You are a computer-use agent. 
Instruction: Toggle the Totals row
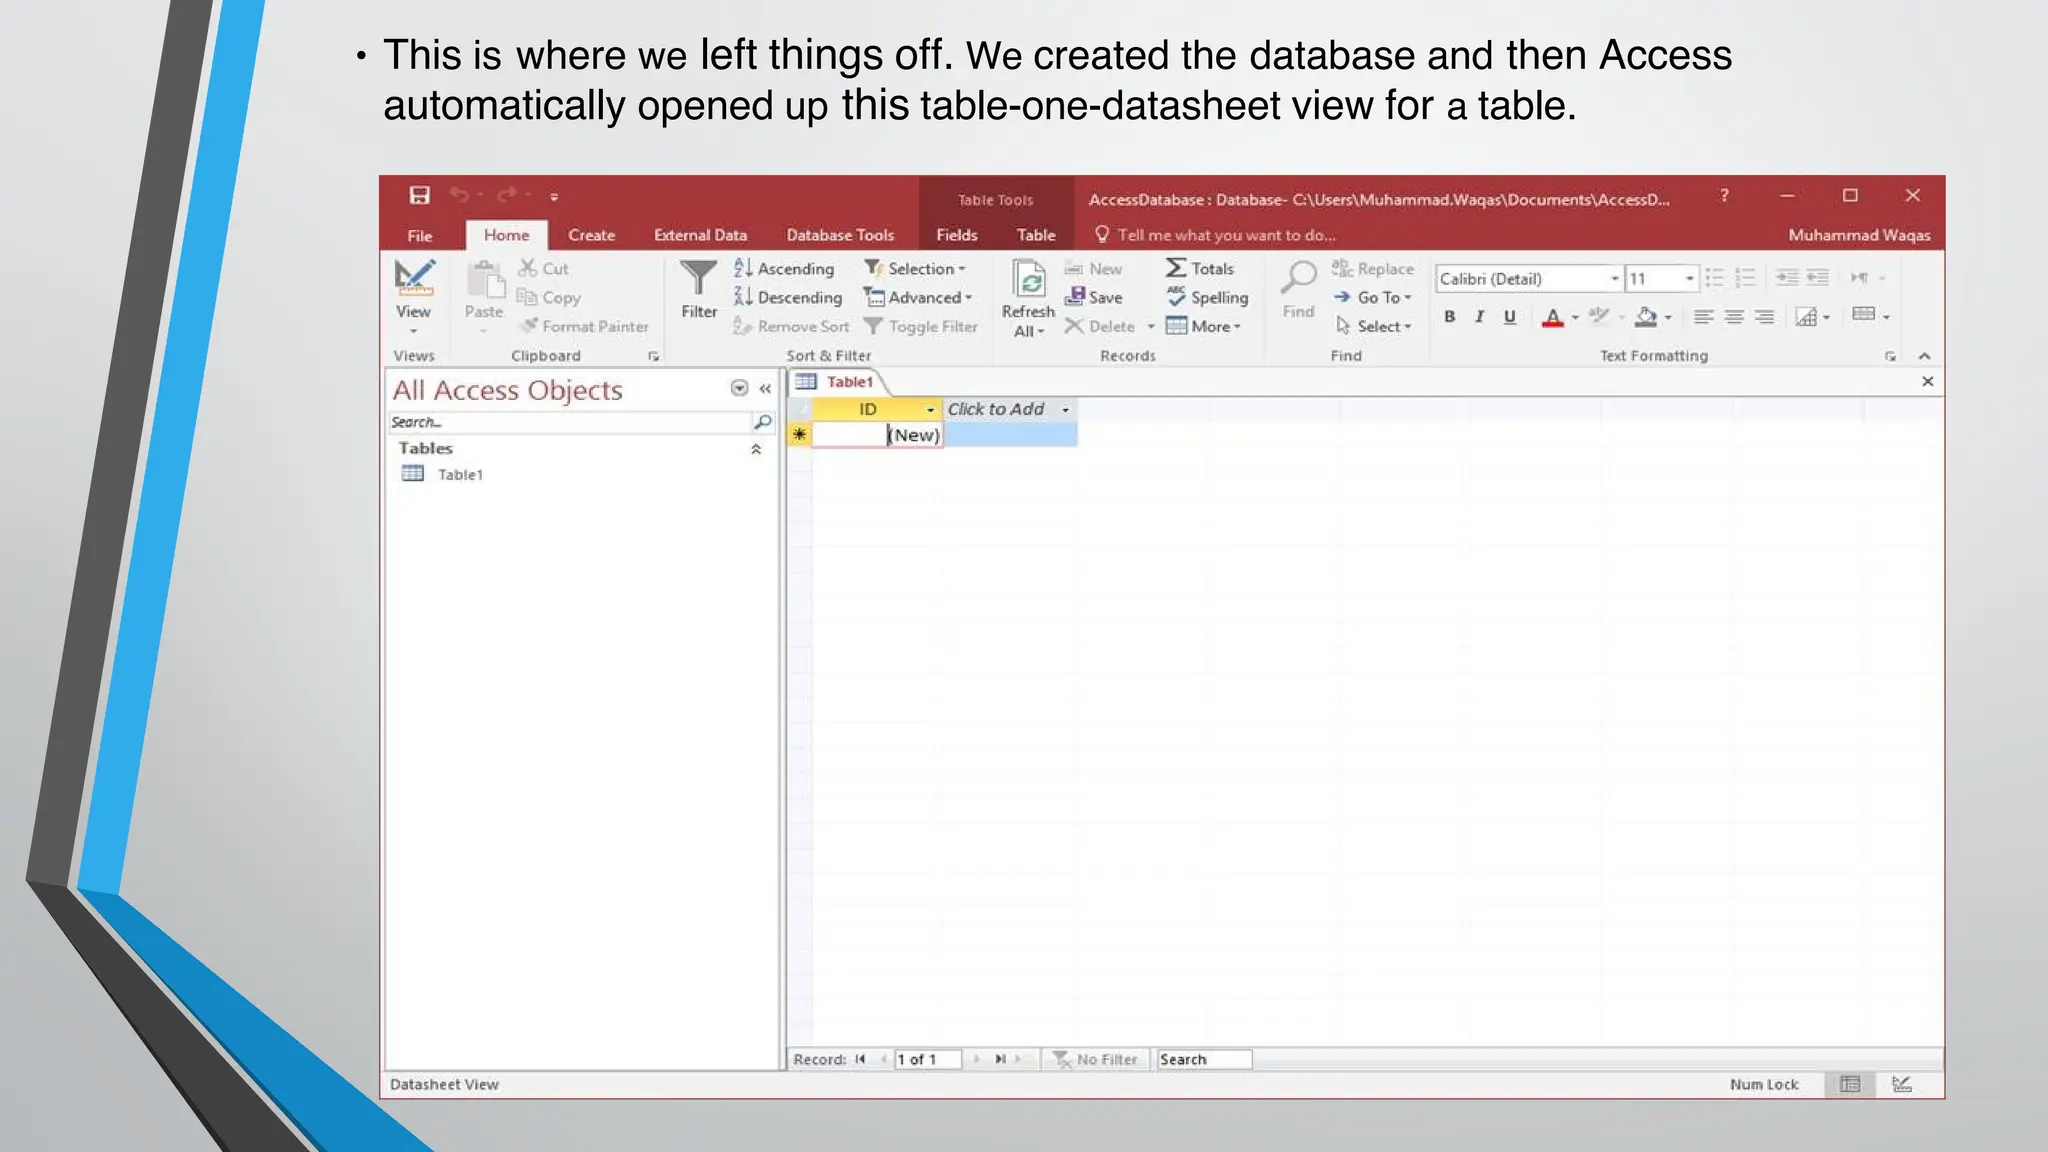pyautogui.click(x=1200, y=268)
